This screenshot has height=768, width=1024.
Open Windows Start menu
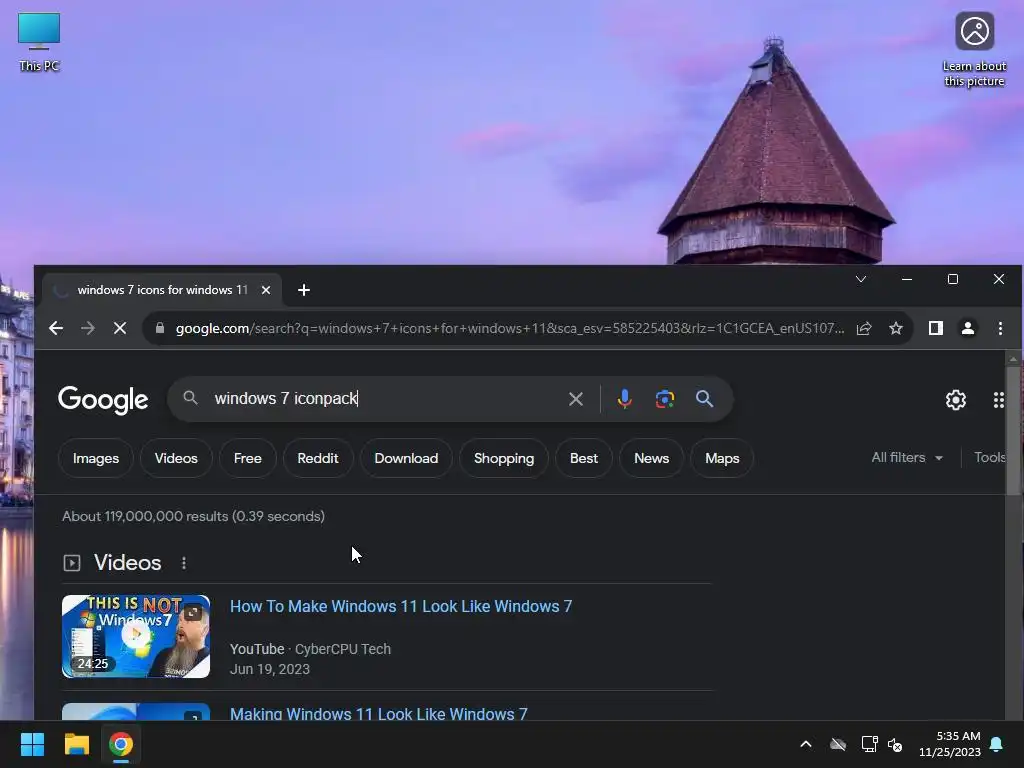pos(32,744)
